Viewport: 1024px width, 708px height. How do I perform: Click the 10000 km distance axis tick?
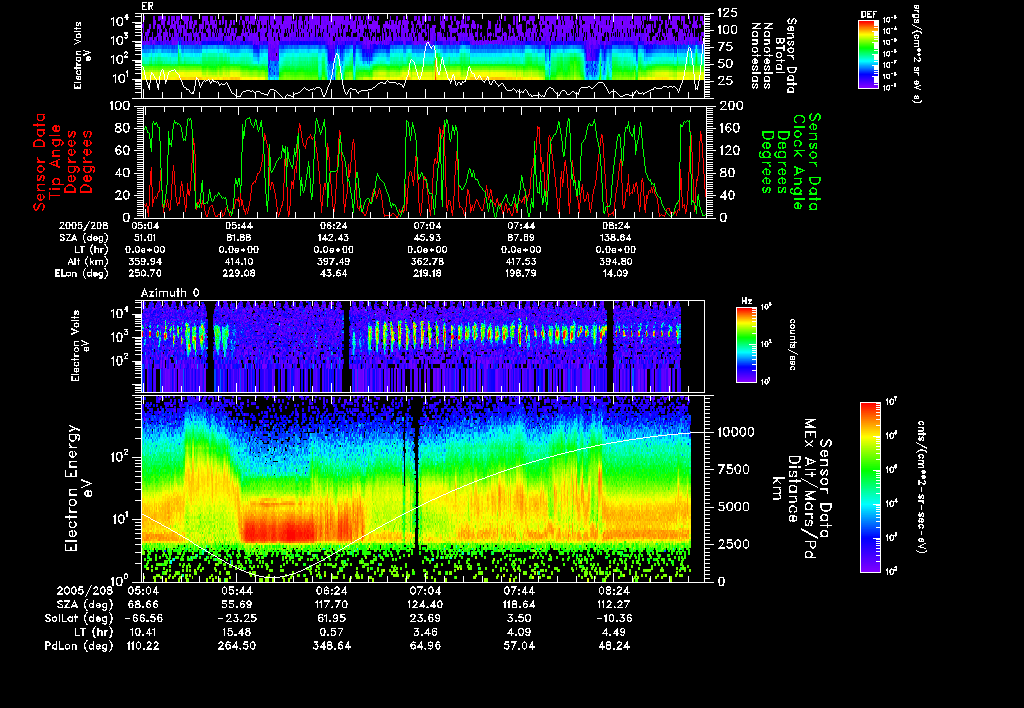tap(735, 432)
